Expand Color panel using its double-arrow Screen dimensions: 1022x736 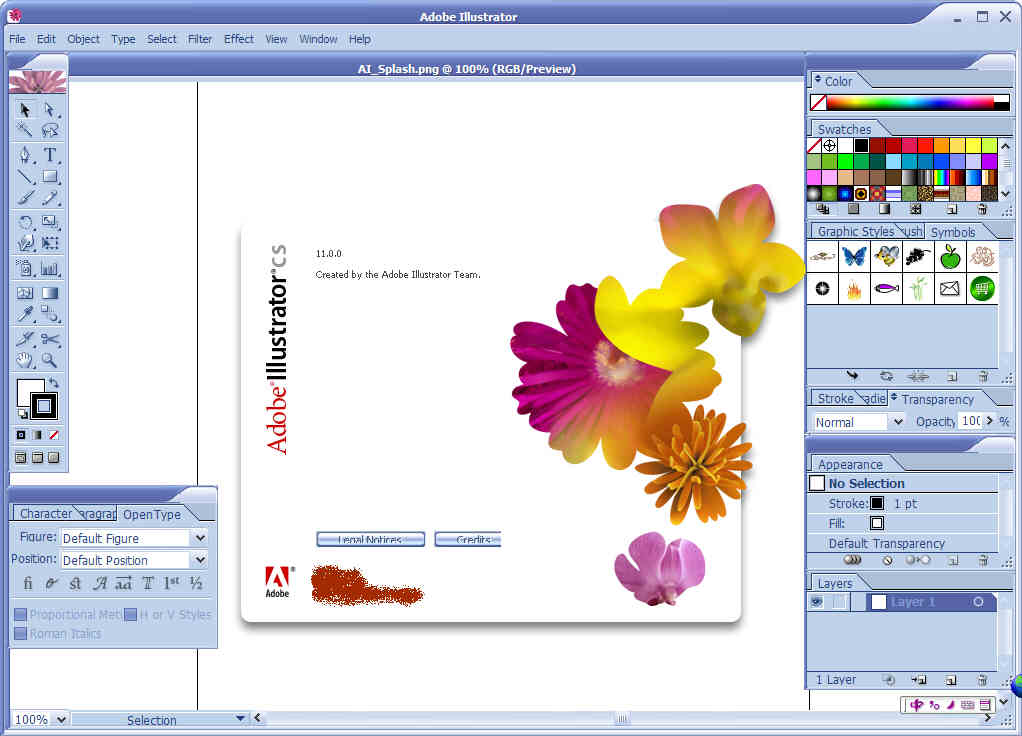coord(818,80)
